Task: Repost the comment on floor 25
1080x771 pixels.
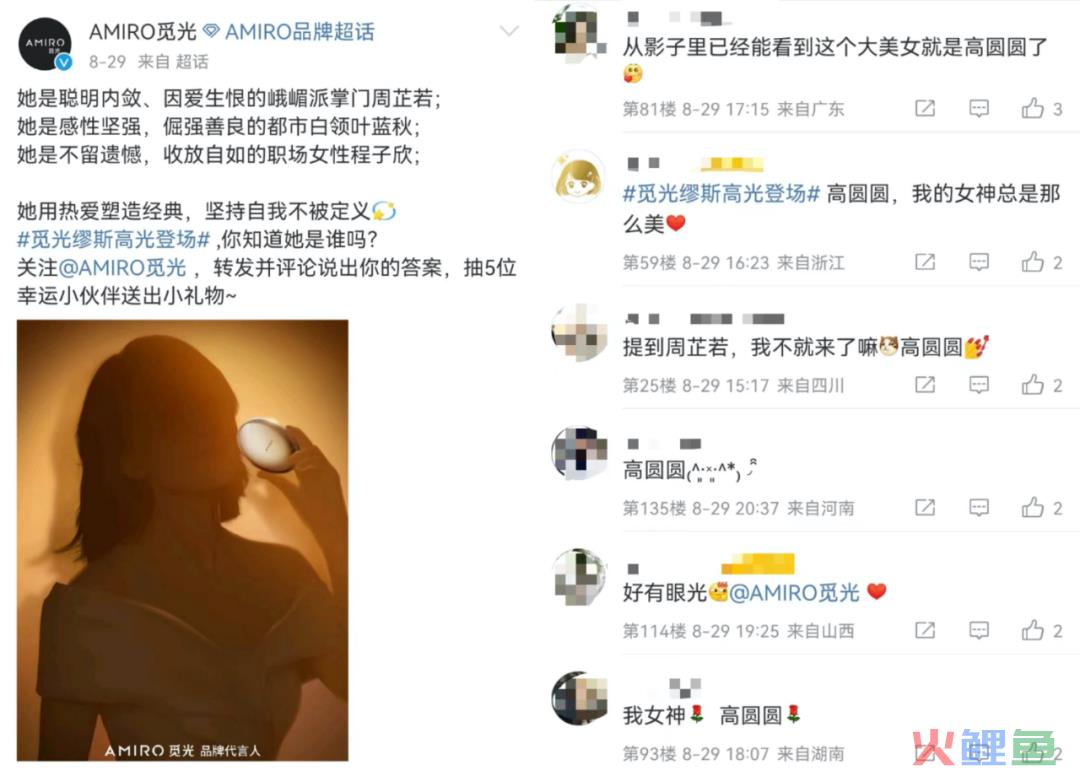Action: [925, 384]
